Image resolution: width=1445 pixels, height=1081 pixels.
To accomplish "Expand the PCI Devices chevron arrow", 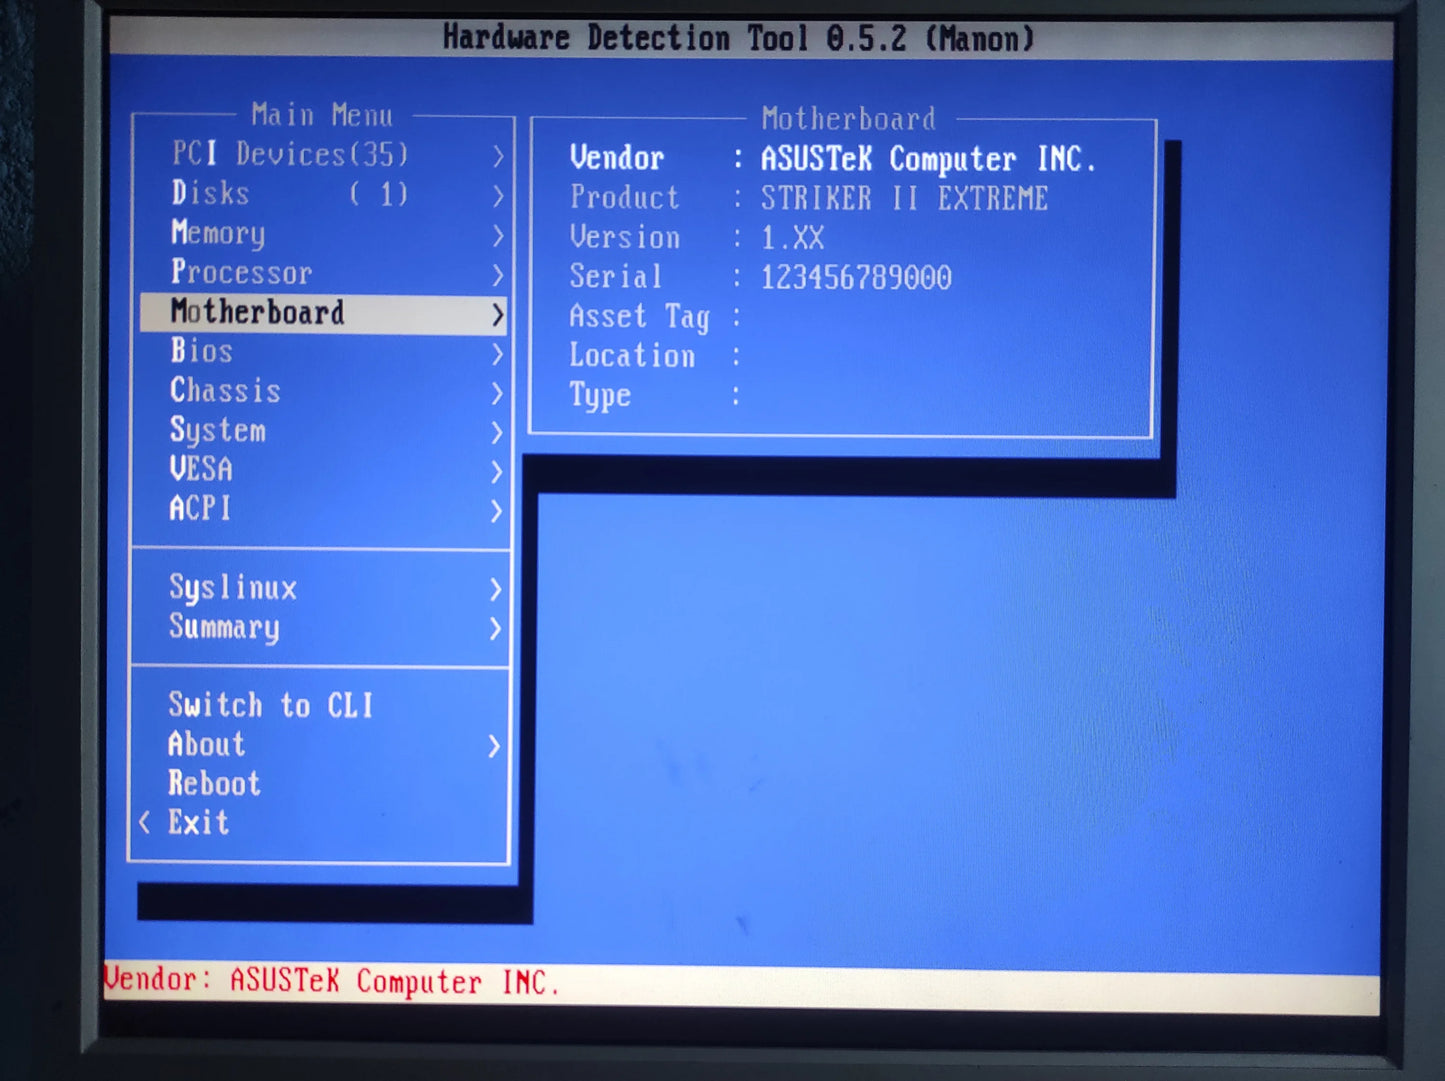I will 497,155.
